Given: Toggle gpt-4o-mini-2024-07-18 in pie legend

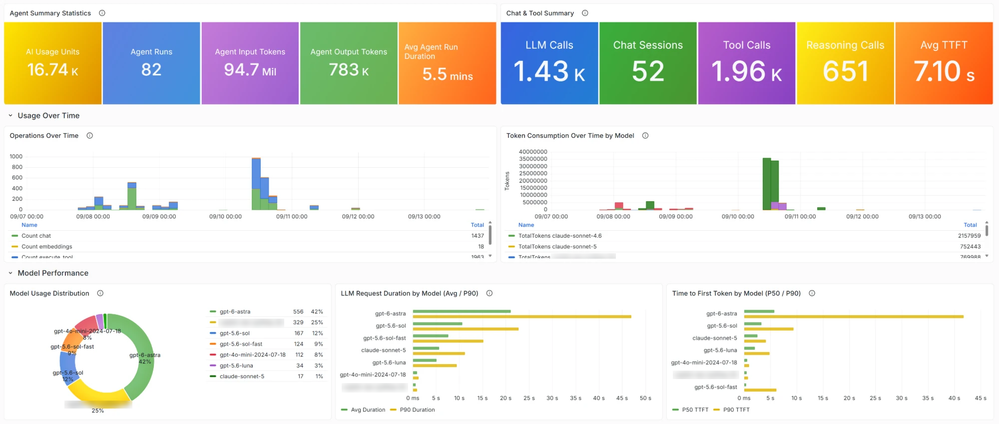Looking at the screenshot, I should pos(252,355).
